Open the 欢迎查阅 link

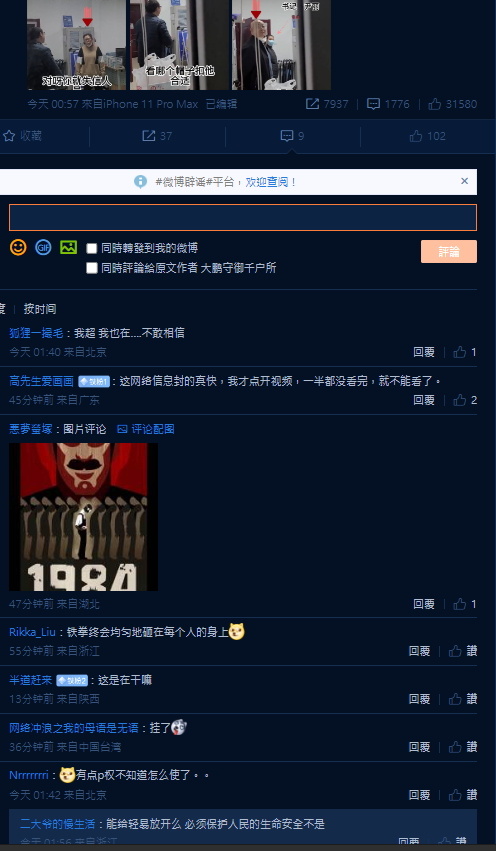click(x=266, y=182)
